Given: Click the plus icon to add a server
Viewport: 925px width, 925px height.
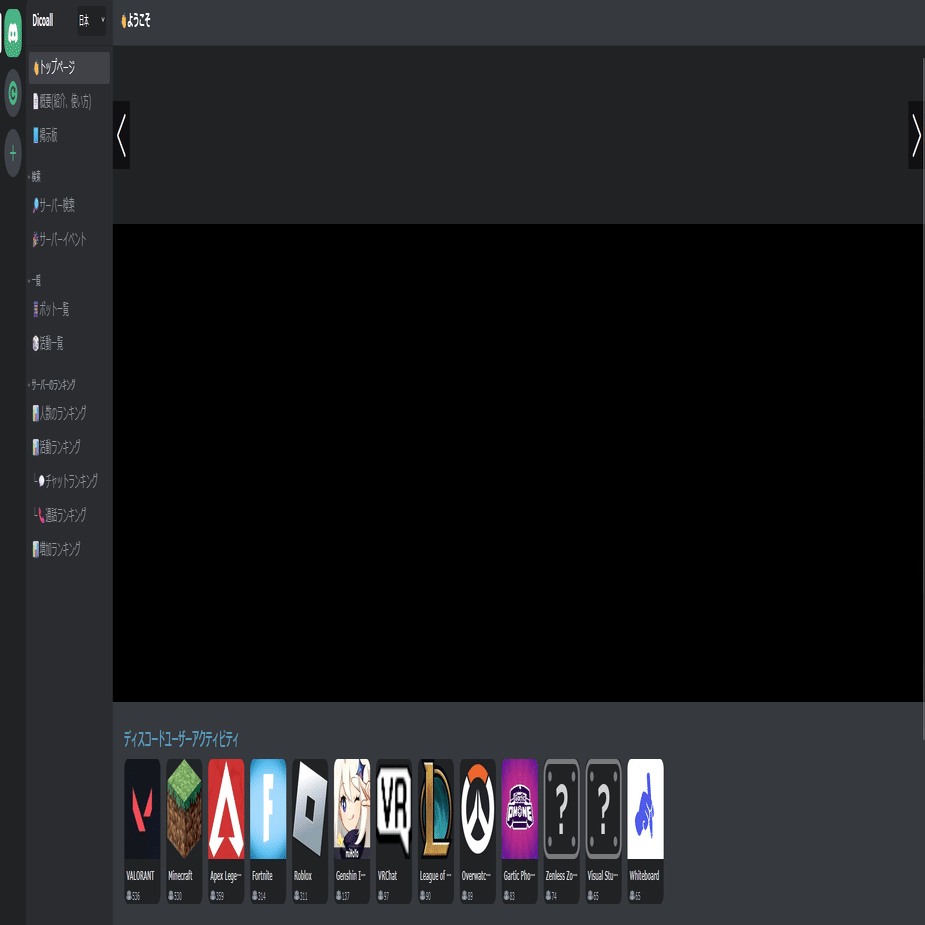Looking at the screenshot, I should [x=13, y=152].
